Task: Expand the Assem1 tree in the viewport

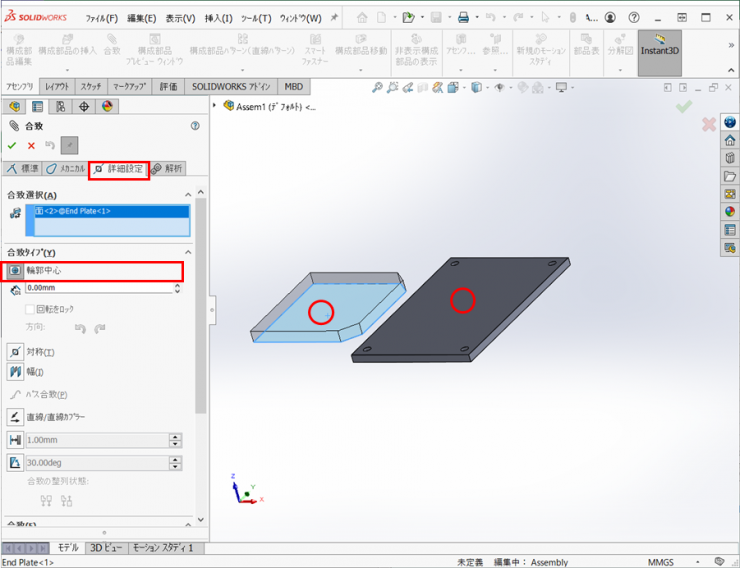Action: [215, 106]
